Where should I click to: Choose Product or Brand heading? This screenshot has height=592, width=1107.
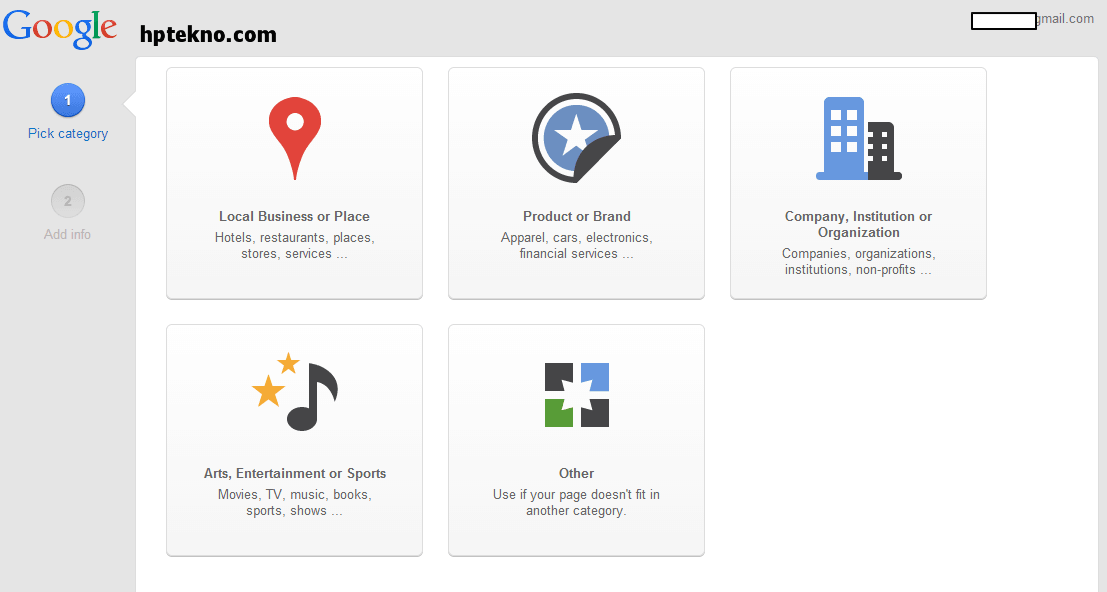pos(577,217)
